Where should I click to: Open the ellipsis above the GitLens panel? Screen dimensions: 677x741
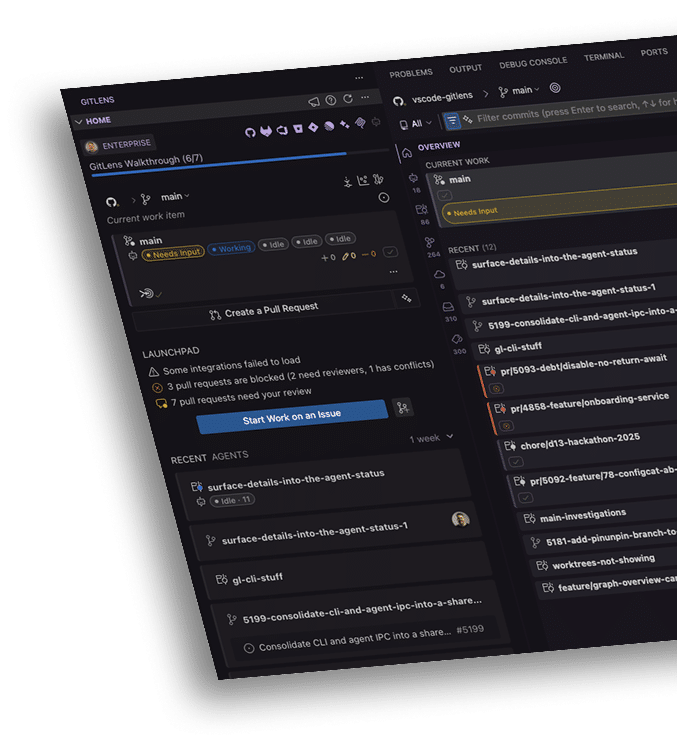click(359, 78)
